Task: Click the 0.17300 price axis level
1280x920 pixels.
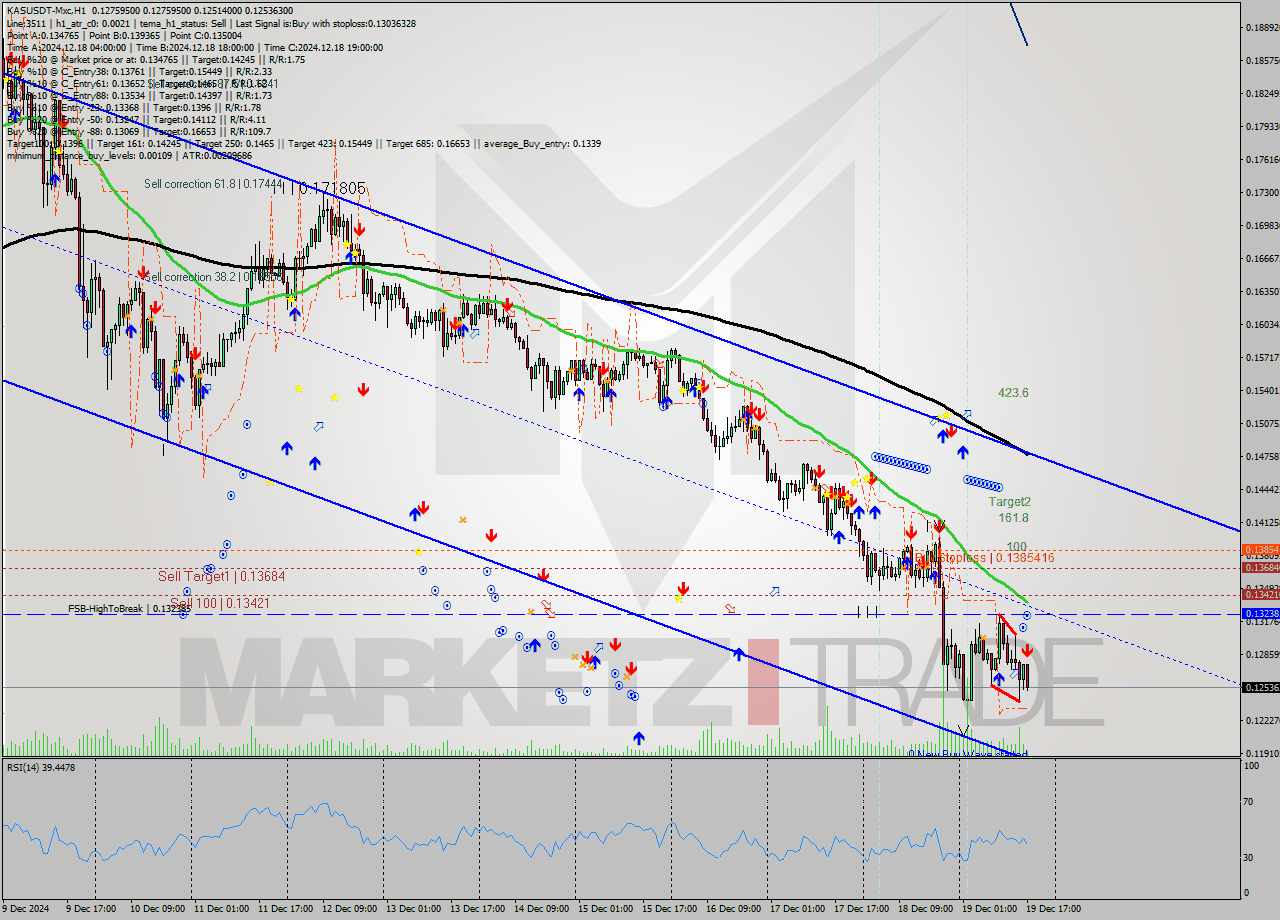Action: (x=1262, y=192)
